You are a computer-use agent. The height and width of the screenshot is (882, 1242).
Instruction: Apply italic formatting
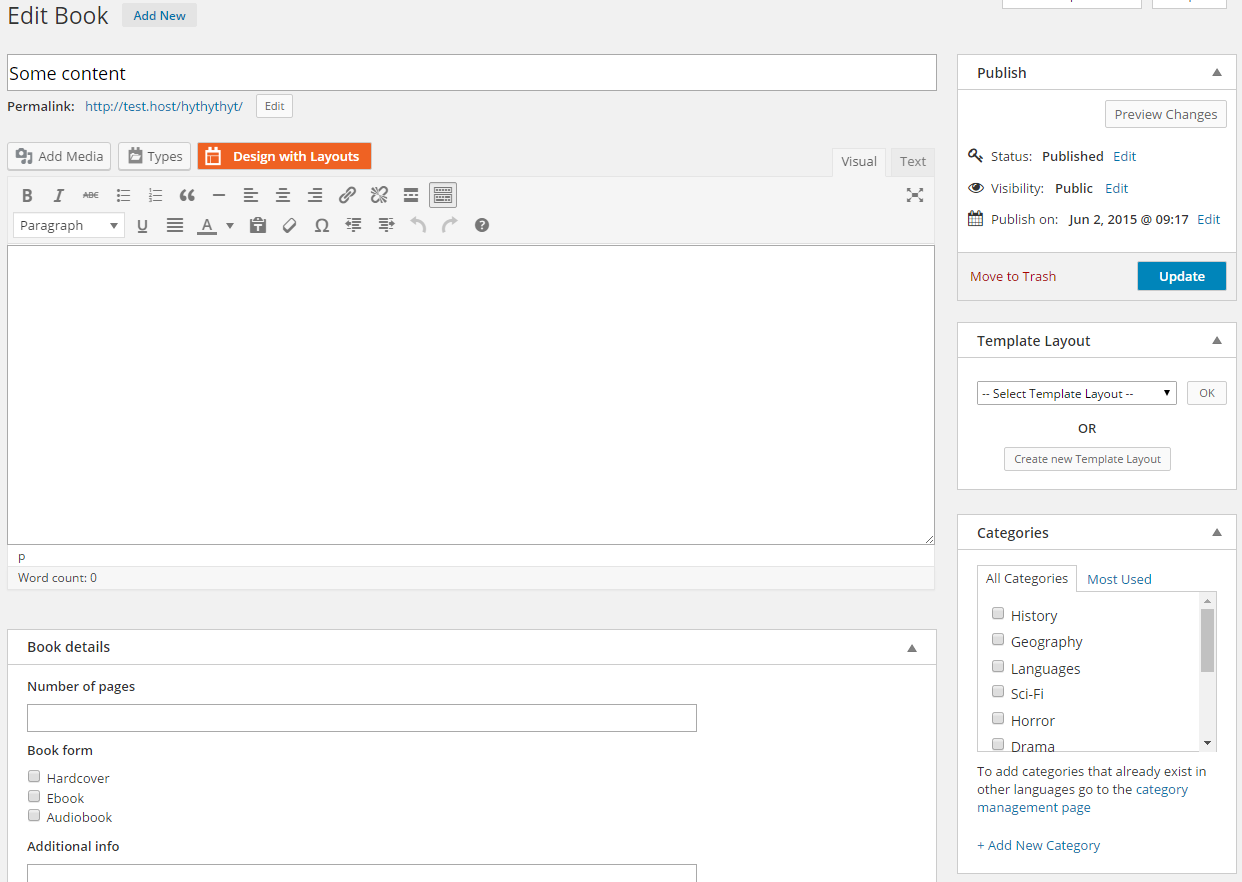[59, 195]
